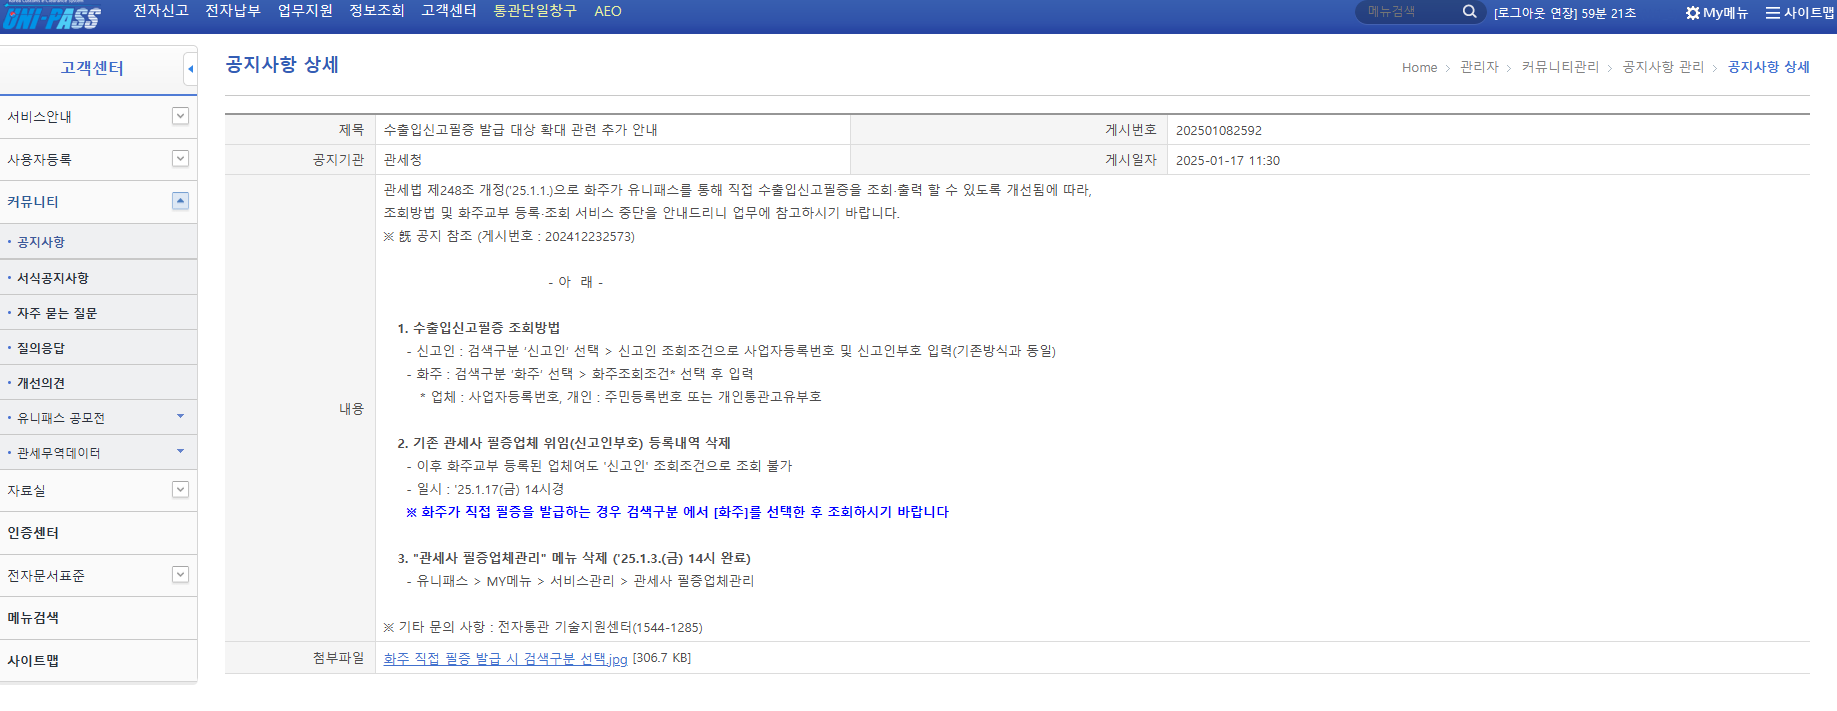The width and height of the screenshot is (1837, 711).
Task: Open the 통관단일창구 top menu
Action: tap(534, 11)
